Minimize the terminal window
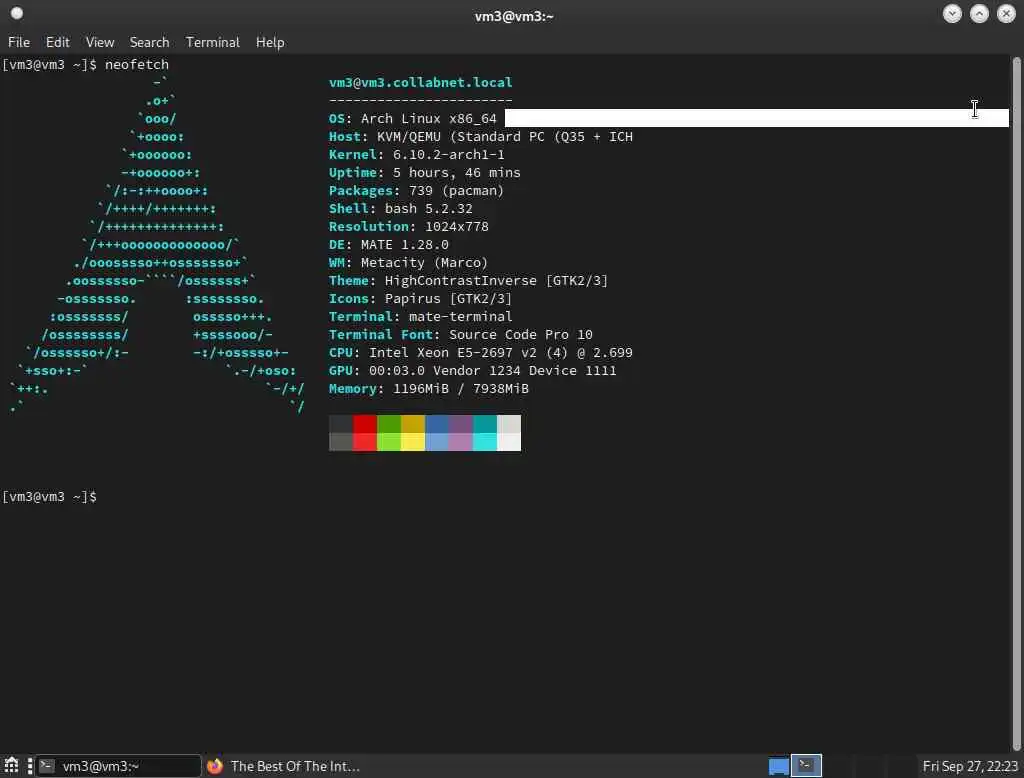The width and height of the screenshot is (1024, 778). [952, 14]
